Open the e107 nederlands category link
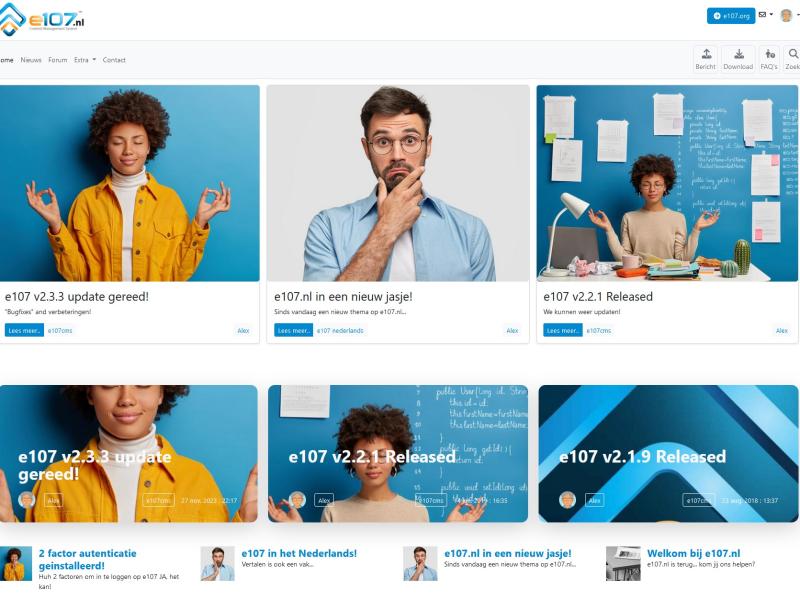 [x=340, y=331]
